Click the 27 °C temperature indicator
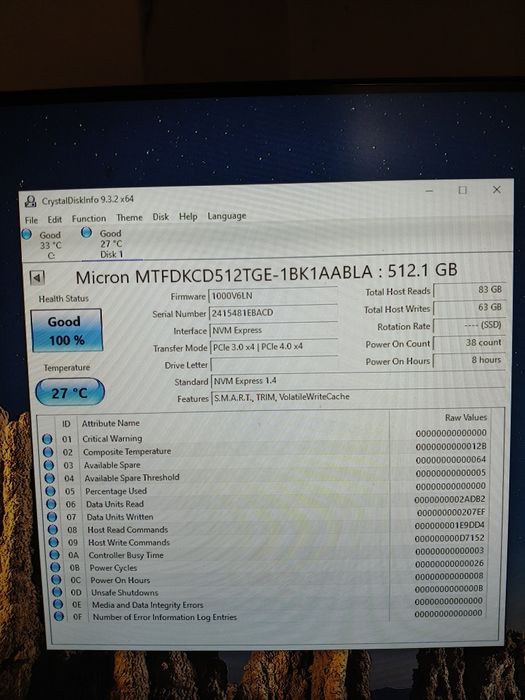The width and height of the screenshot is (525, 700). point(70,392)
